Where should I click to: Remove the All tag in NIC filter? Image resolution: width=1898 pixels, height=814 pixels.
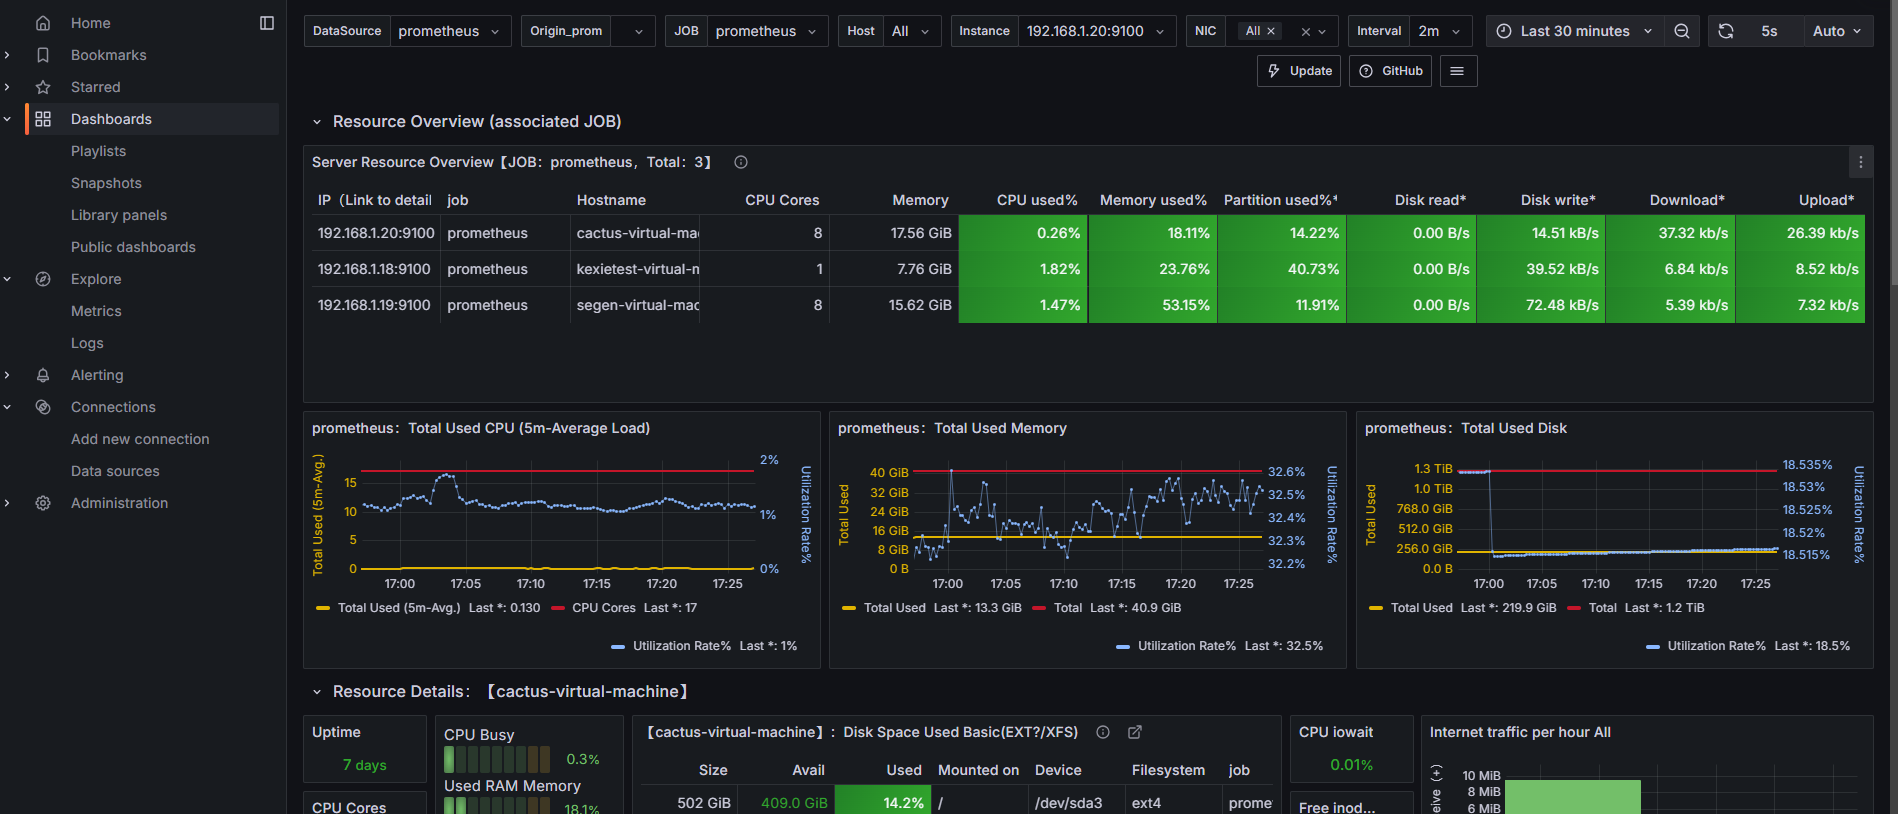point(1271,31)
